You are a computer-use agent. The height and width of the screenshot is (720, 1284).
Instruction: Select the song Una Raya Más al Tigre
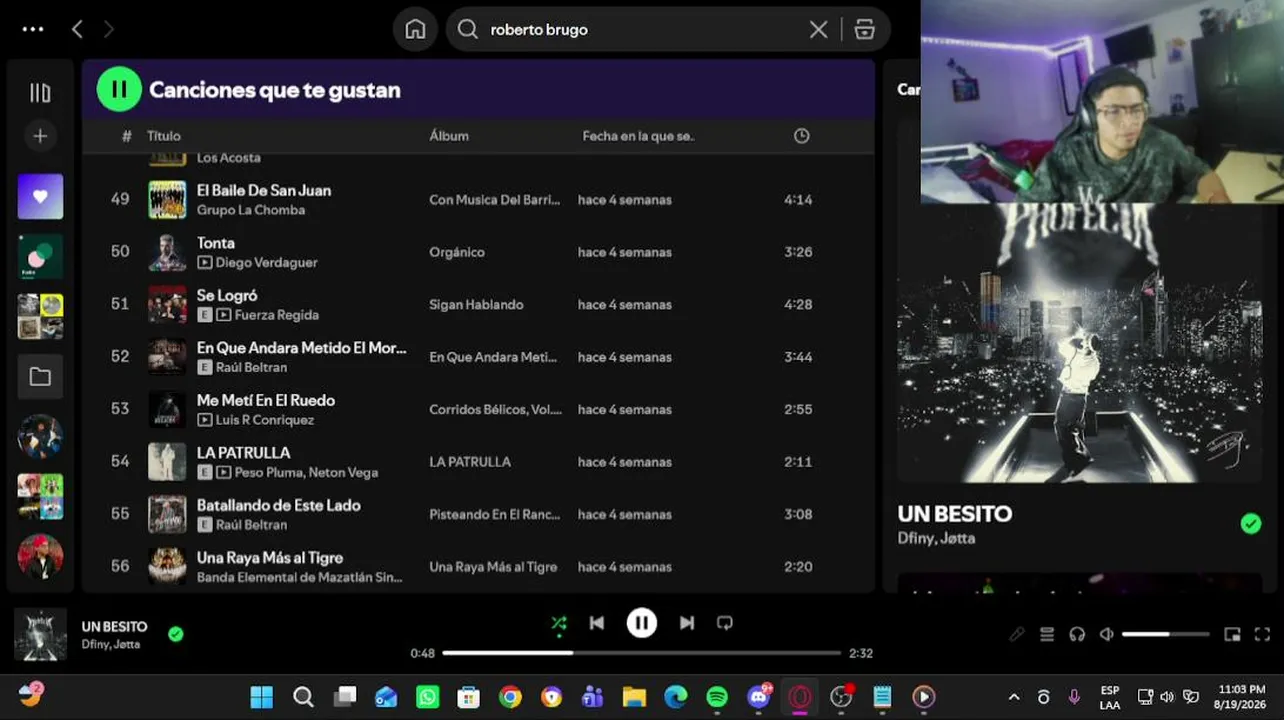[270, 558]
